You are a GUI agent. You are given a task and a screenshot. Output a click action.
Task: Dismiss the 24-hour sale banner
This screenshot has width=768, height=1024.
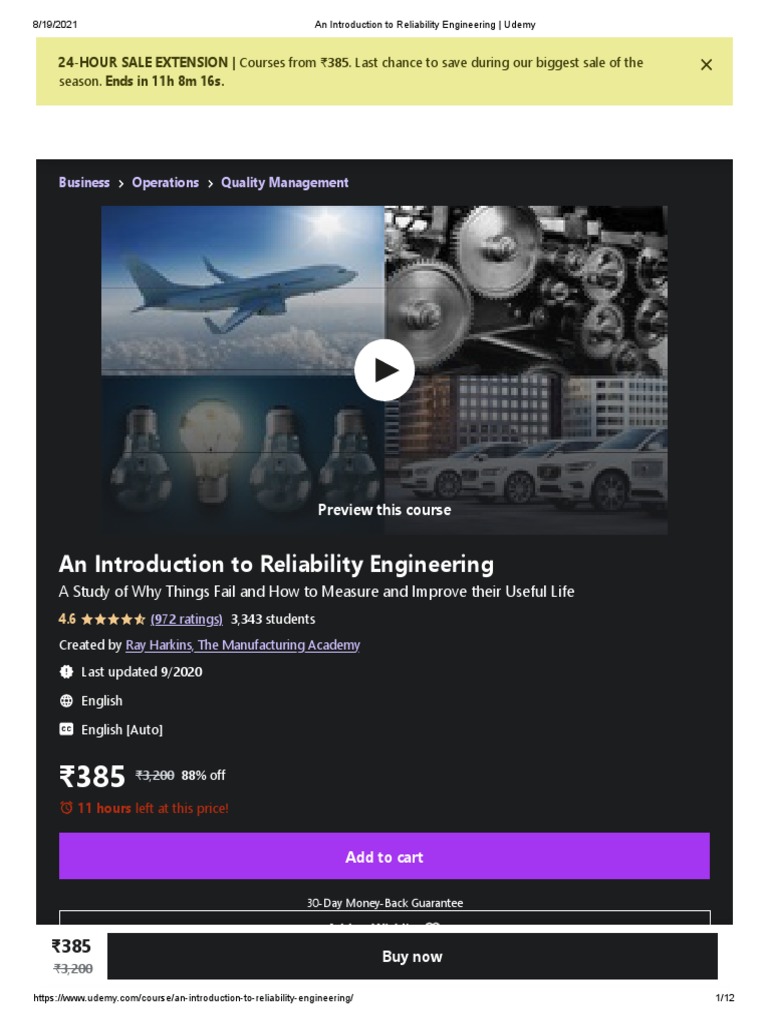(x=706, y=65)
